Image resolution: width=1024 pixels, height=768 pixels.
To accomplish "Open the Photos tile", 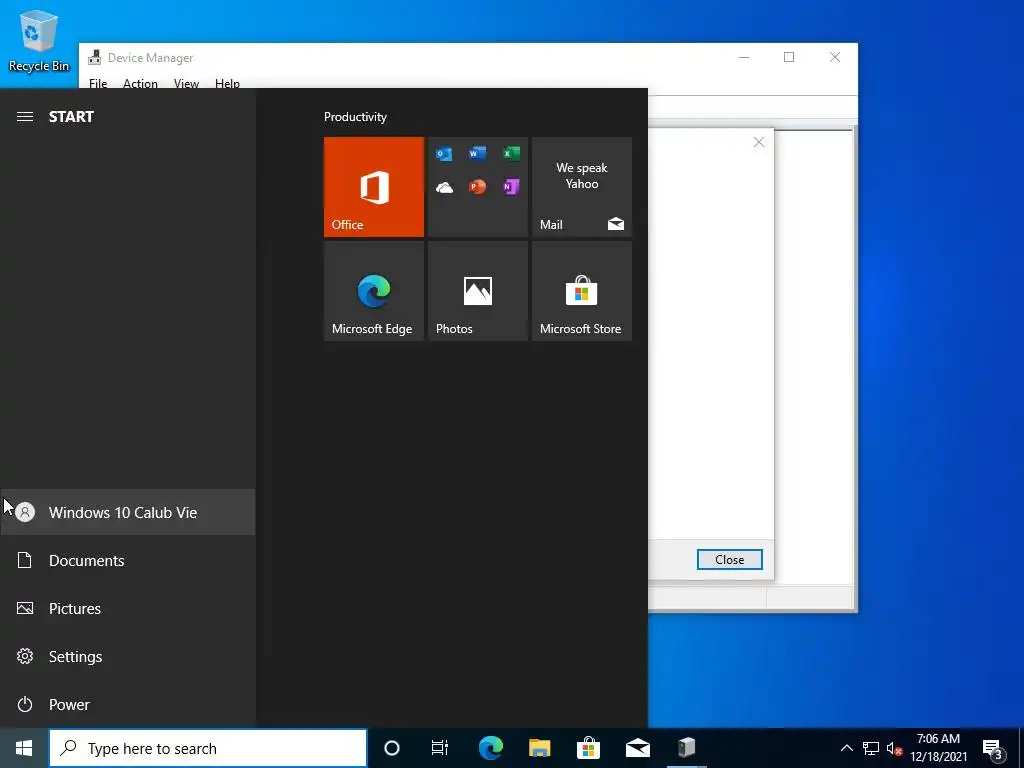I will [x=477, y=291].
